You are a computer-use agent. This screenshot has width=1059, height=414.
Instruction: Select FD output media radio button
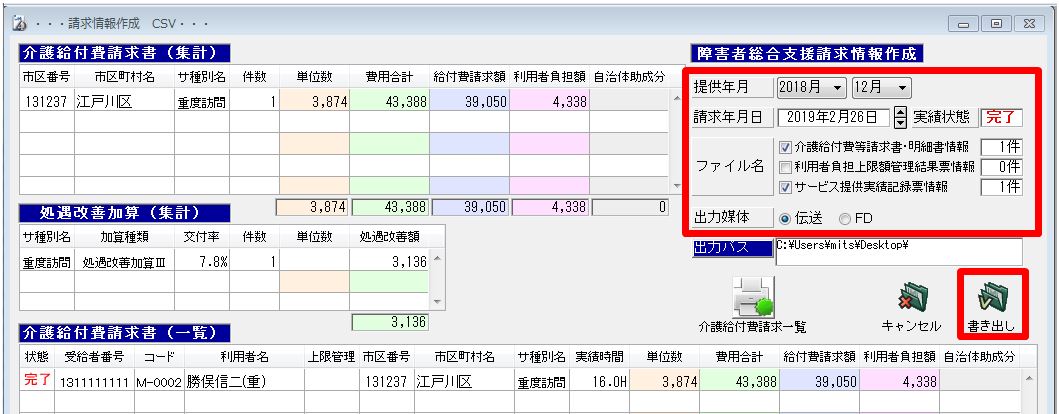tap(846, 217)
